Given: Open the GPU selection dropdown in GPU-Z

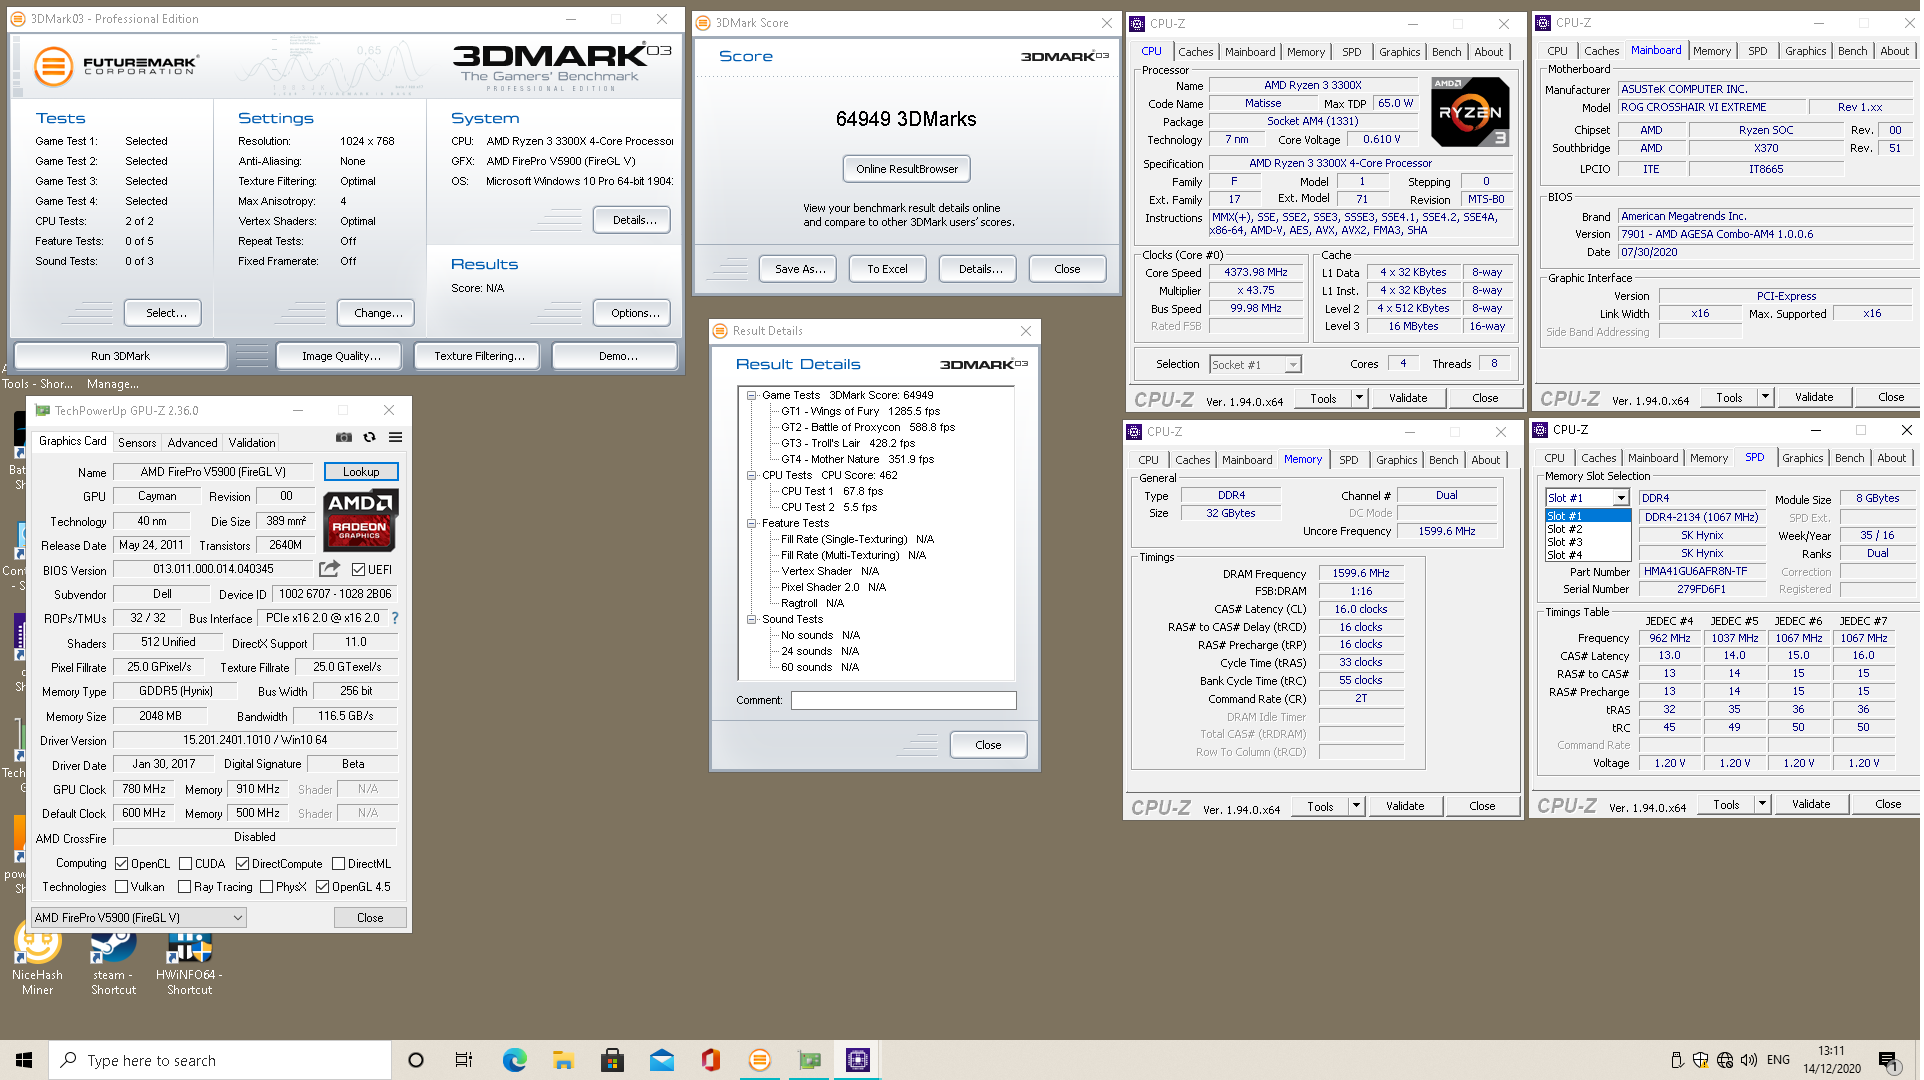Looking at the screenshot, I should pyautogui.click(x=138, y=918).
